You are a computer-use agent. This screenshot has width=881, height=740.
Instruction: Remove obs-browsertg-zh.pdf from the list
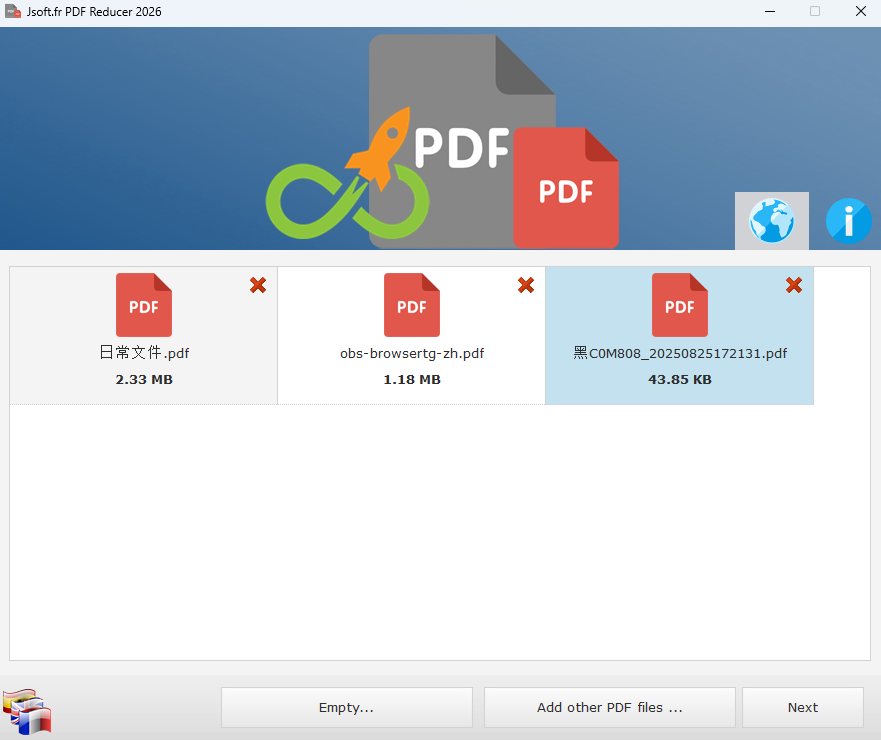[x=526, y=286]
